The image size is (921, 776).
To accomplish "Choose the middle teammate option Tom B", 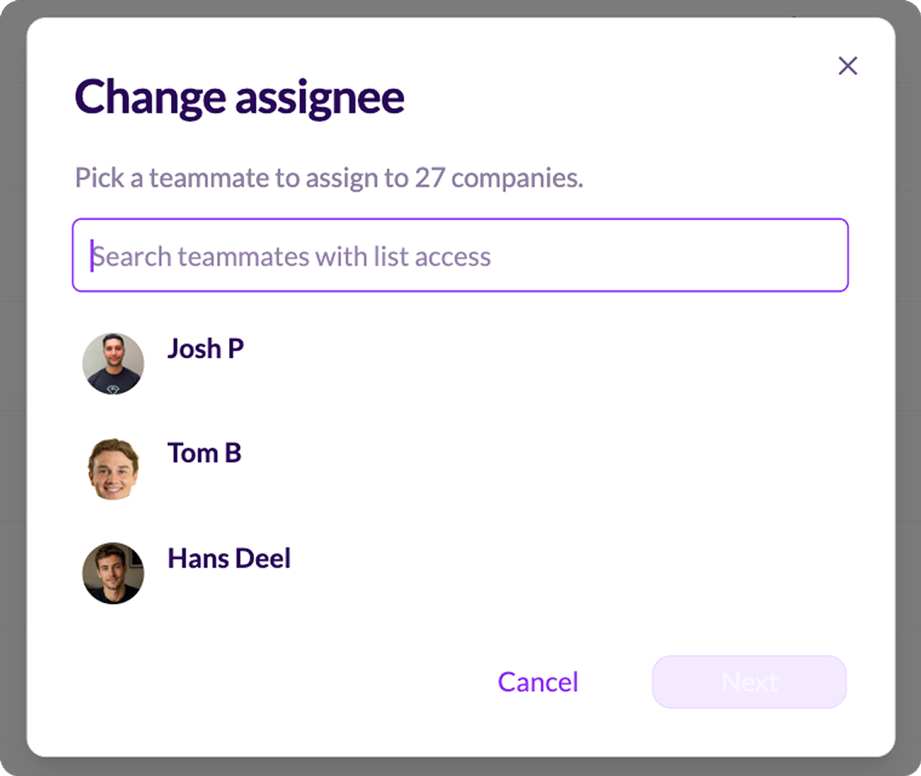I will (x=460, y=469).
